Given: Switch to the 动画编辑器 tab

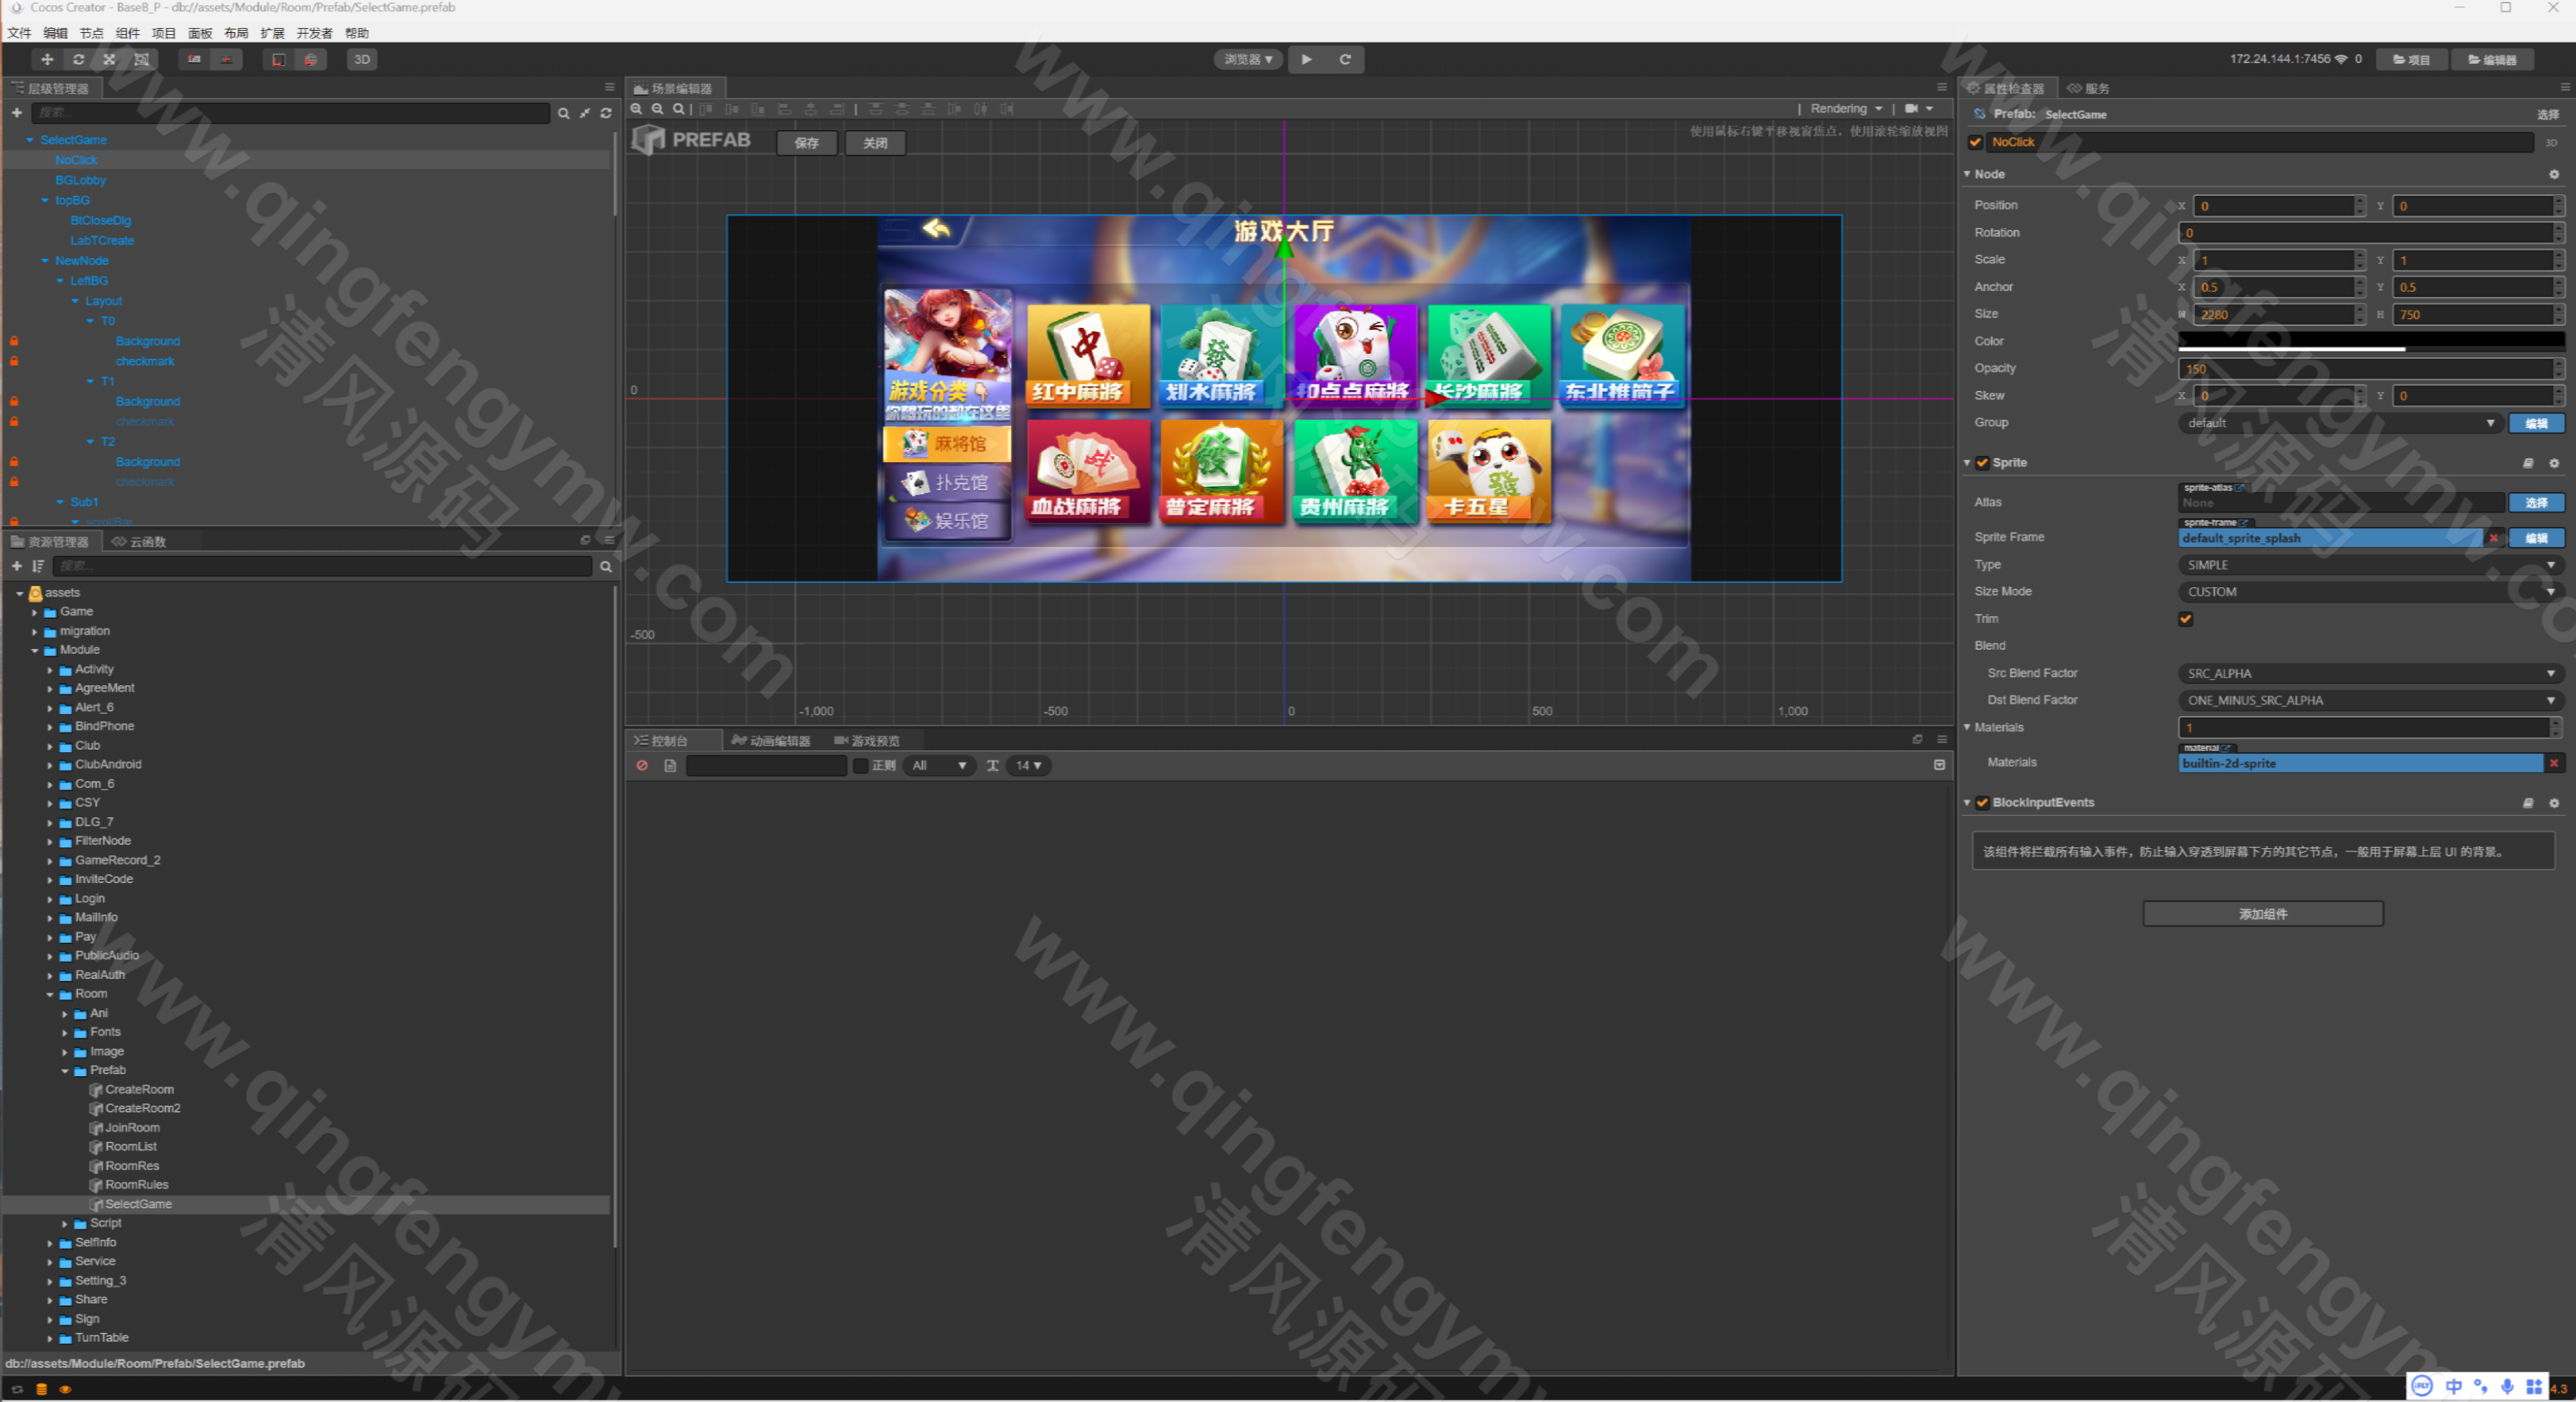Looking at the screenshot, I should [x=771, y=741].
